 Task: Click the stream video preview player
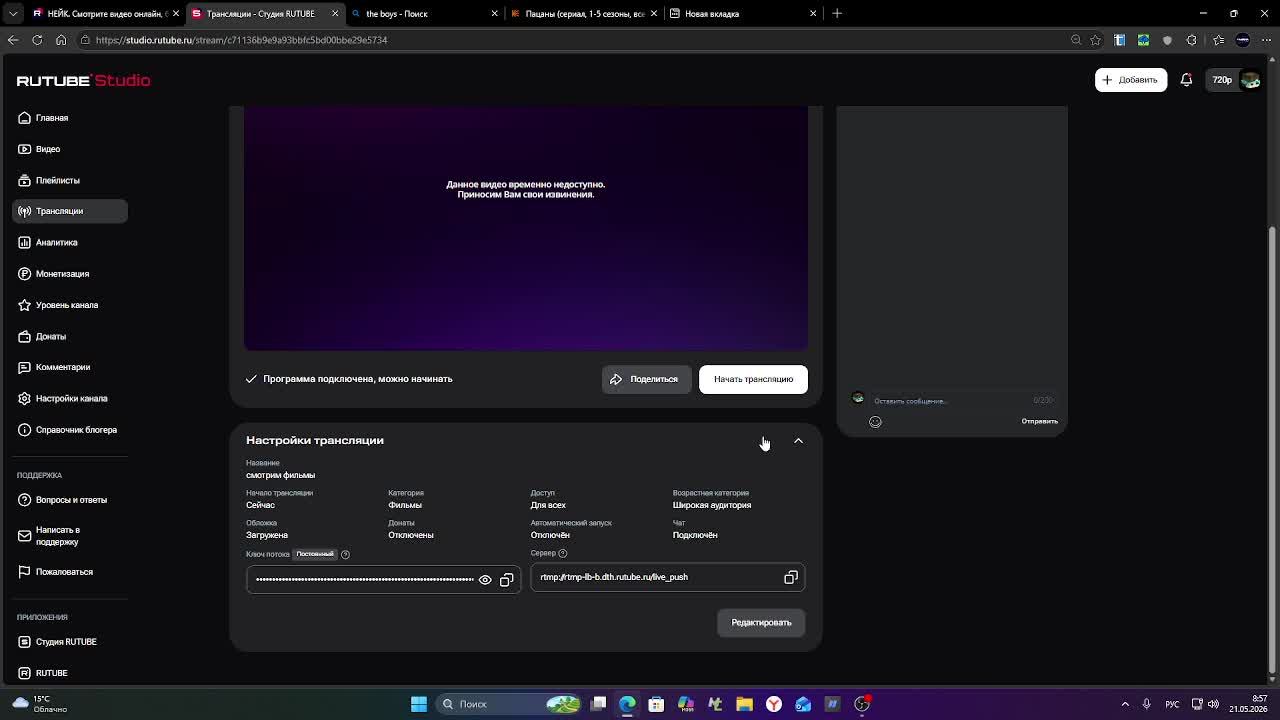coord(526,228)
